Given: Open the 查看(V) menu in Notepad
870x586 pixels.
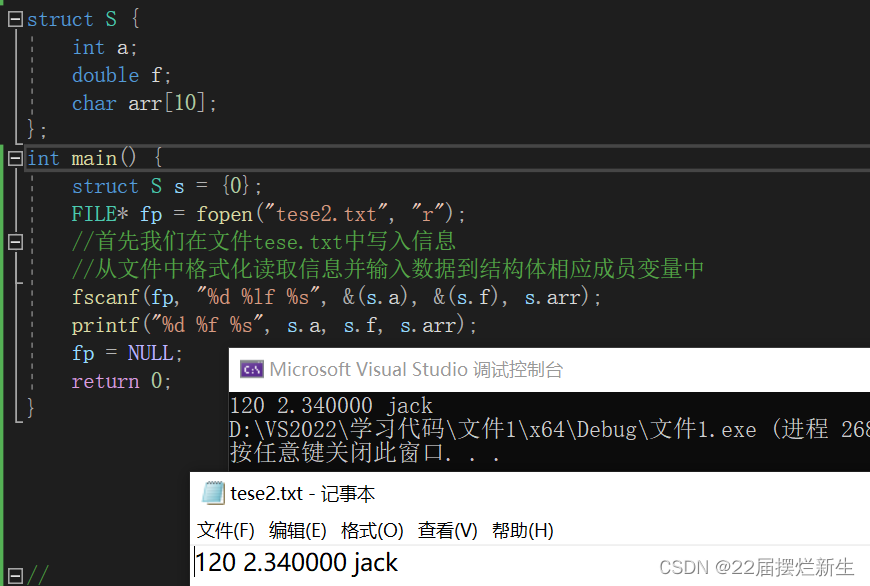Looking at the screenshot, I should pyautogui.click(x=448, y=531).
